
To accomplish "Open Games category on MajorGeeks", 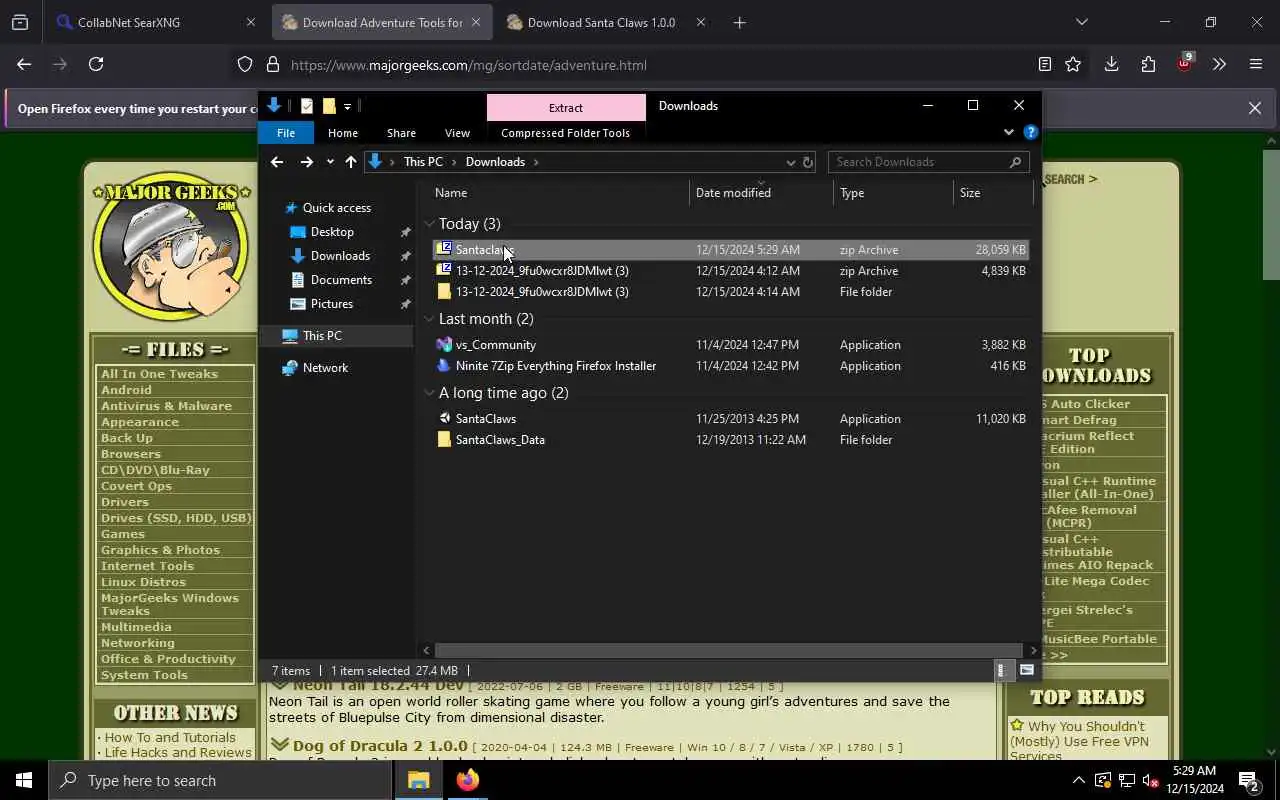I will click(x=123, y=534).
